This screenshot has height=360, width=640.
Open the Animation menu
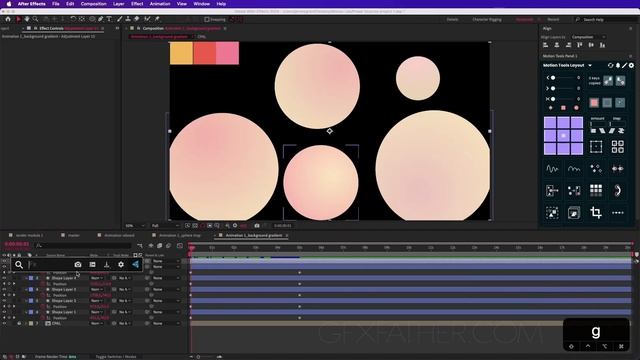[x=160, y=4]
